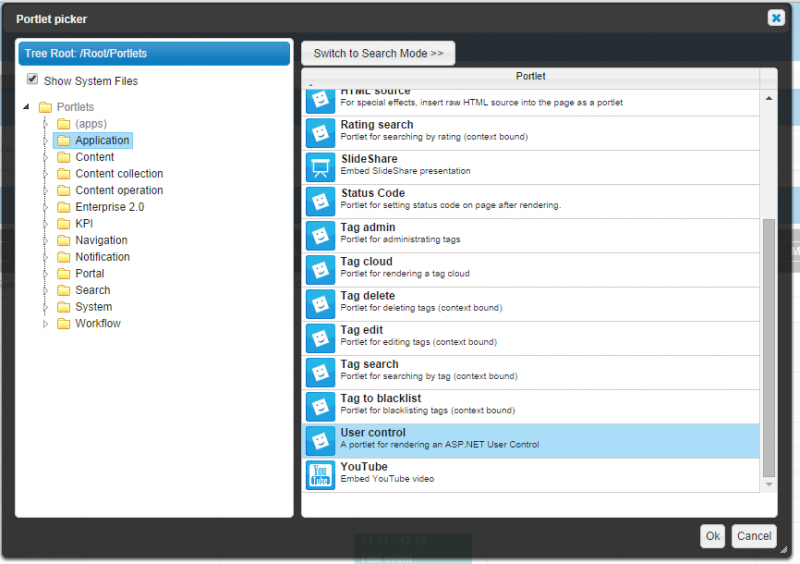Select the System folder in the tree
The height and width of the screenshot is (564, 800).
click(94, 307)
